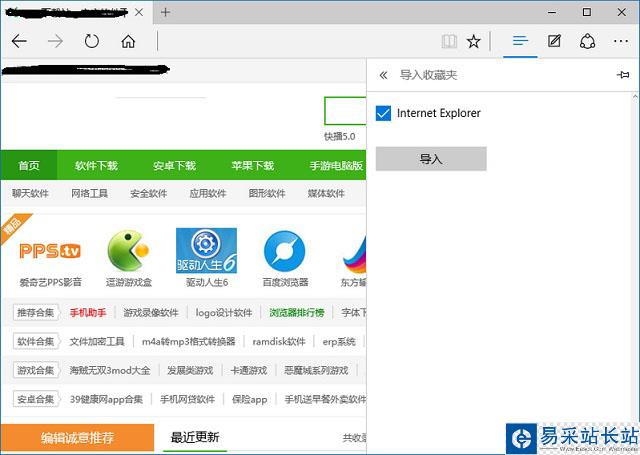Viewport: 640px width, 455px height.
Task: Open the home page
Action: (128, 41)
